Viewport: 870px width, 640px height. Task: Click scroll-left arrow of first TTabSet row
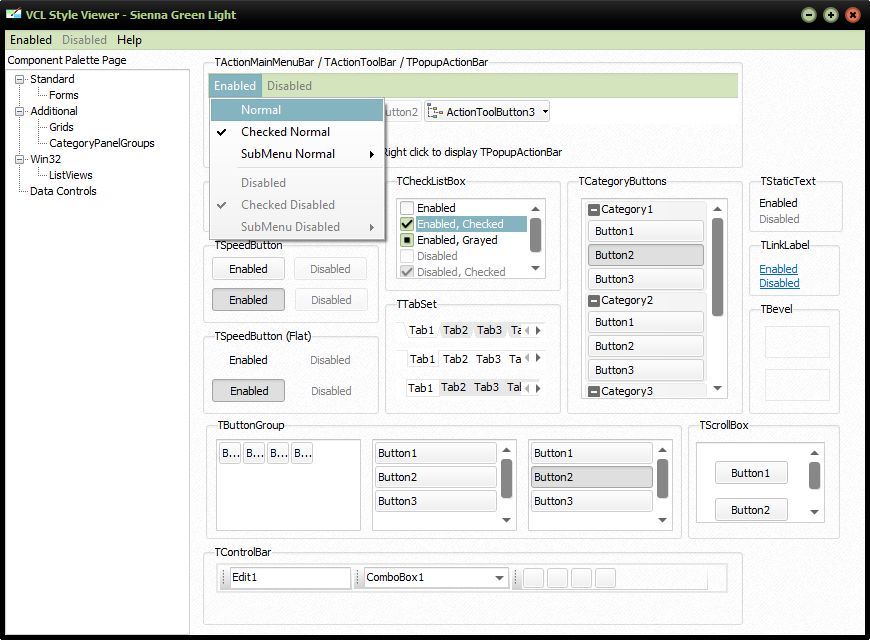(x=527, y=330)
